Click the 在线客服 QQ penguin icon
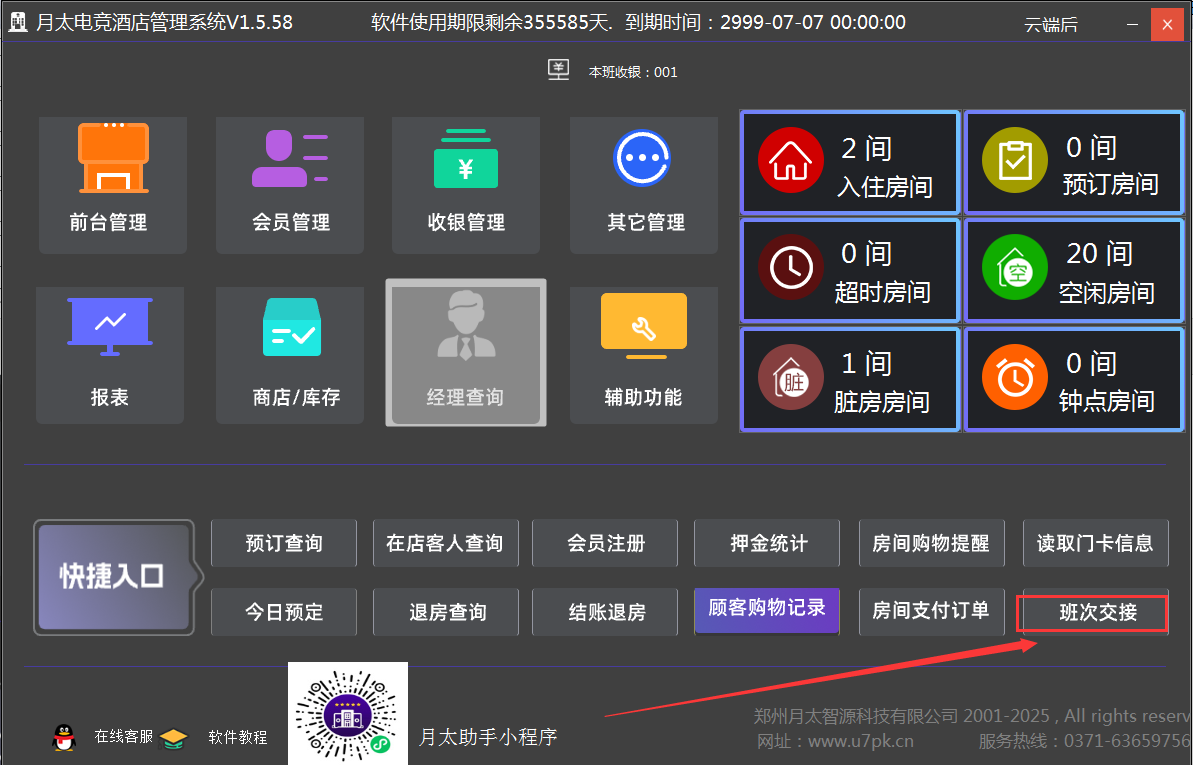 coord(64,738)
